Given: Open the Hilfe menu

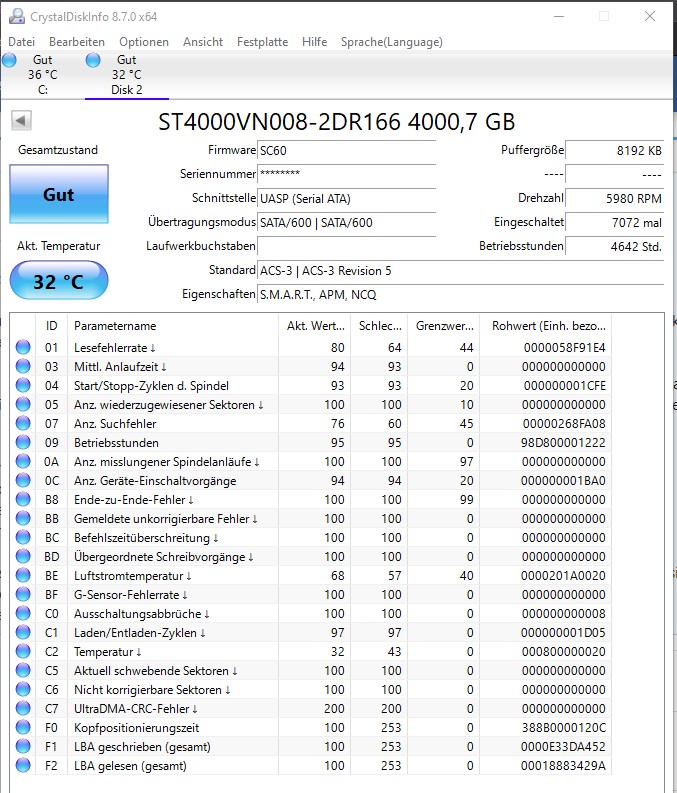Looking at the screenshot, I should pos(314,42).
